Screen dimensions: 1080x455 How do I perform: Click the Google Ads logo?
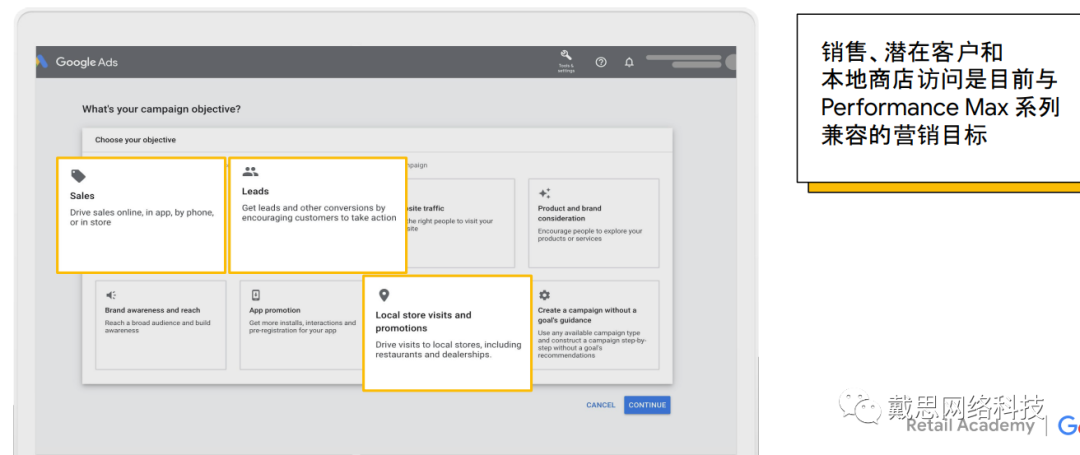77,62
